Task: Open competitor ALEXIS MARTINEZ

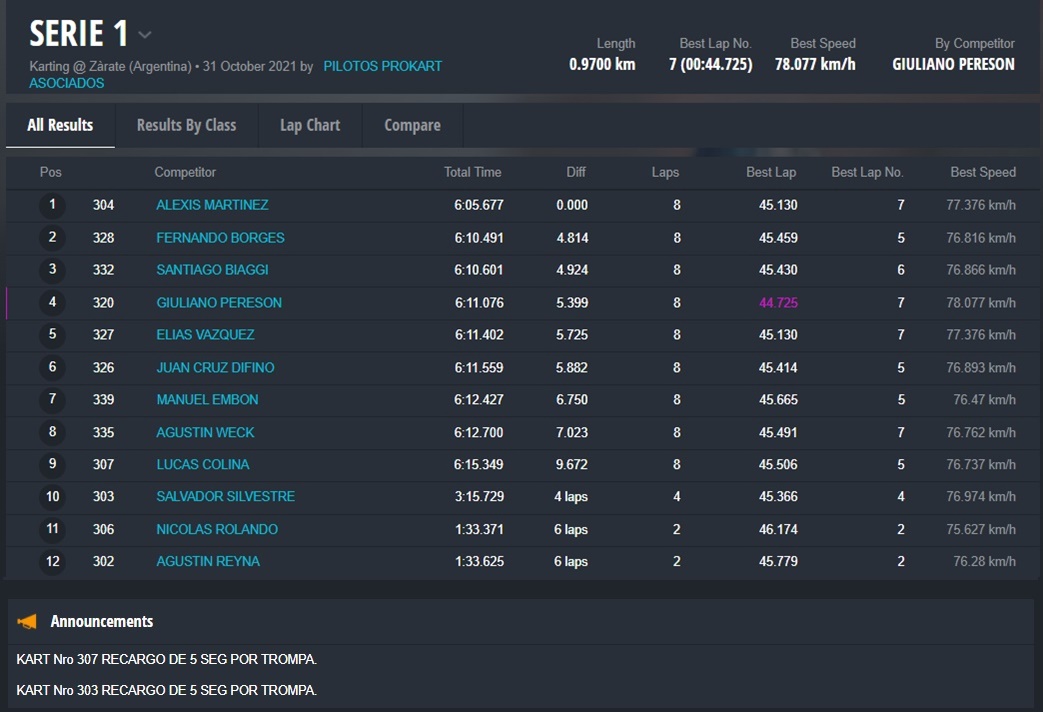Action: pos(212,205)
